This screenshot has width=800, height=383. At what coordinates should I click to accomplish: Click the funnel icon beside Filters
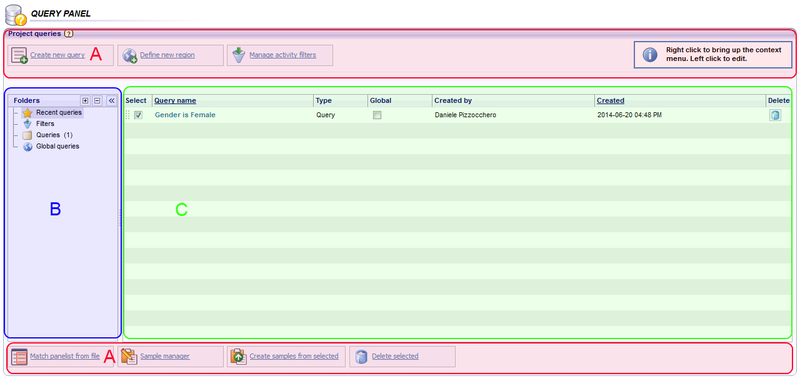click(x=28, y=124)
